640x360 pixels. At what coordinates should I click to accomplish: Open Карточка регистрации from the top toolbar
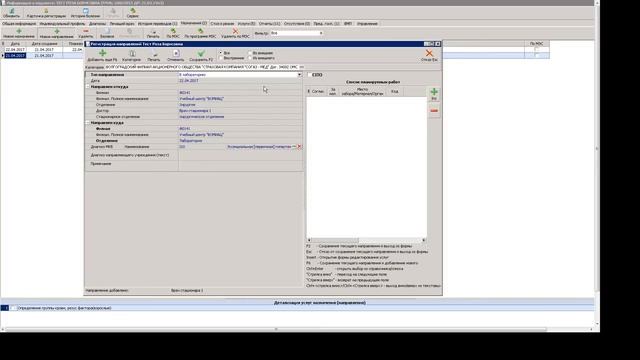[46, 13]
